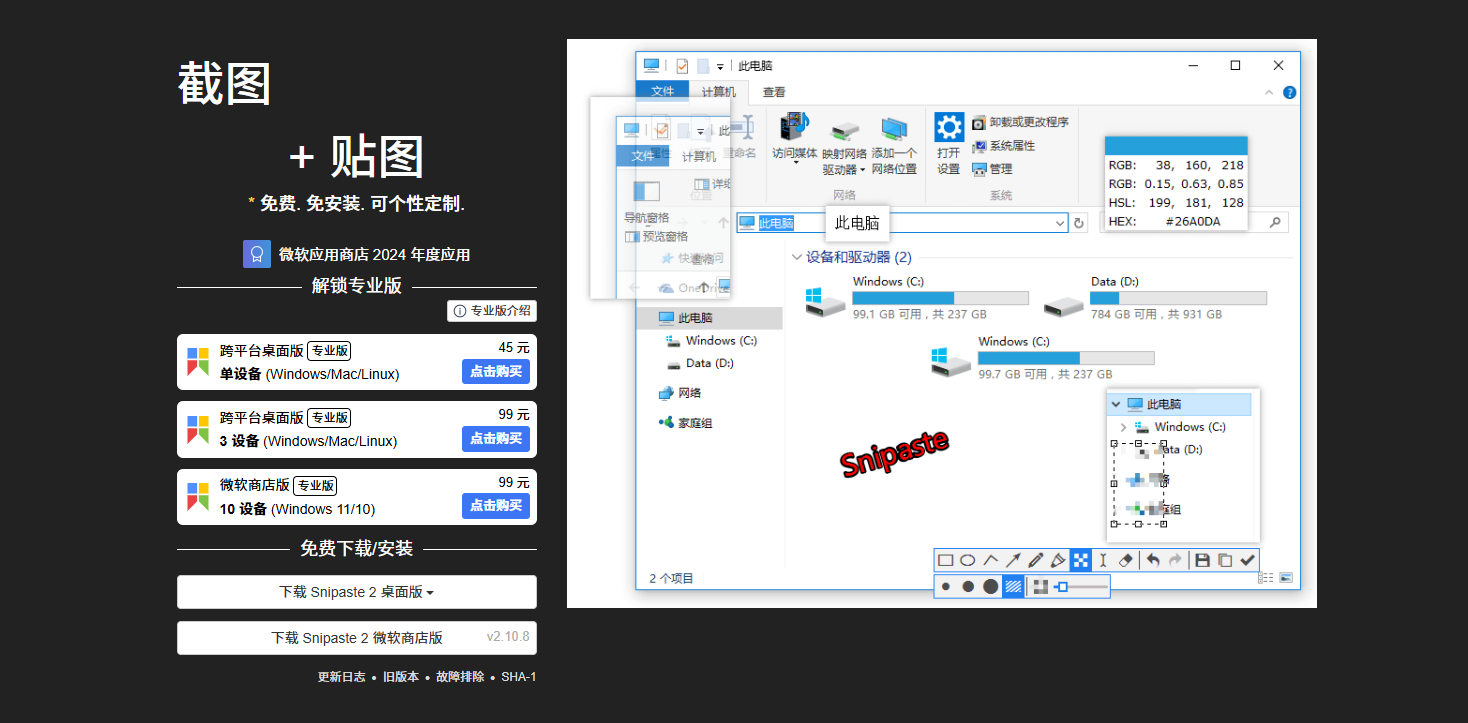The image size is (1468, 723).
Task: Buy the 99 元 微软商店版 edition
Action: 496,506
